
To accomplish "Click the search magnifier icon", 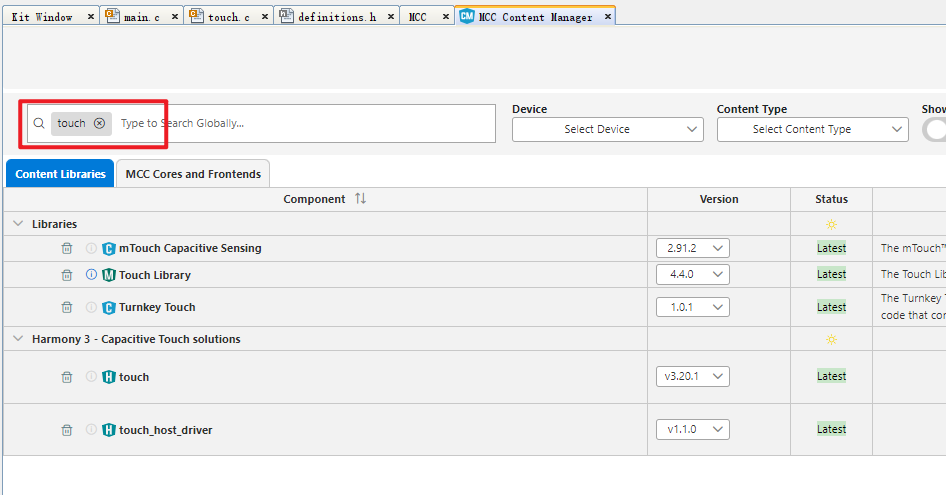I will [39, 123].
